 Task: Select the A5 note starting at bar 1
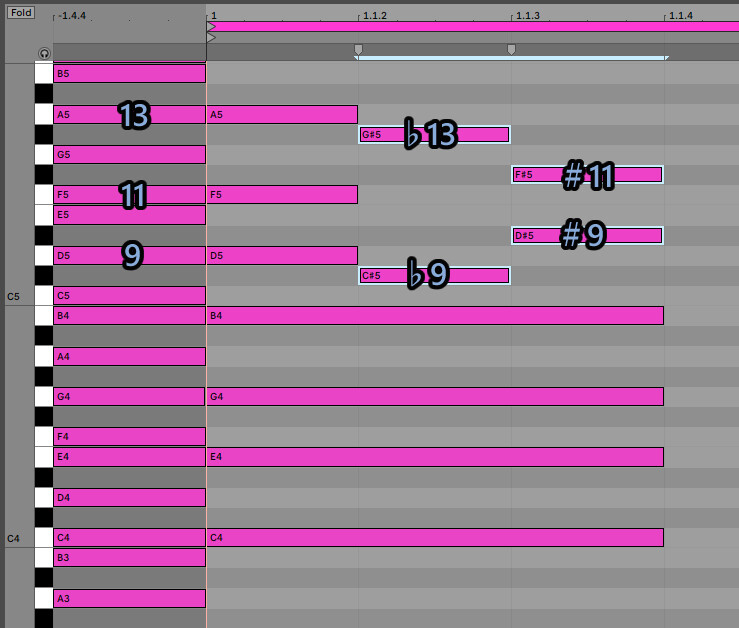282,115
